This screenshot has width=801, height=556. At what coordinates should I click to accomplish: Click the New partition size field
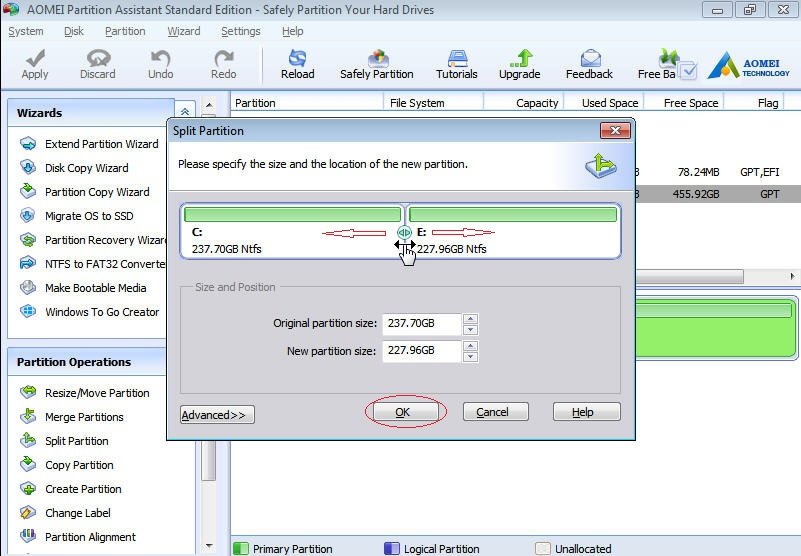point(422,351)
